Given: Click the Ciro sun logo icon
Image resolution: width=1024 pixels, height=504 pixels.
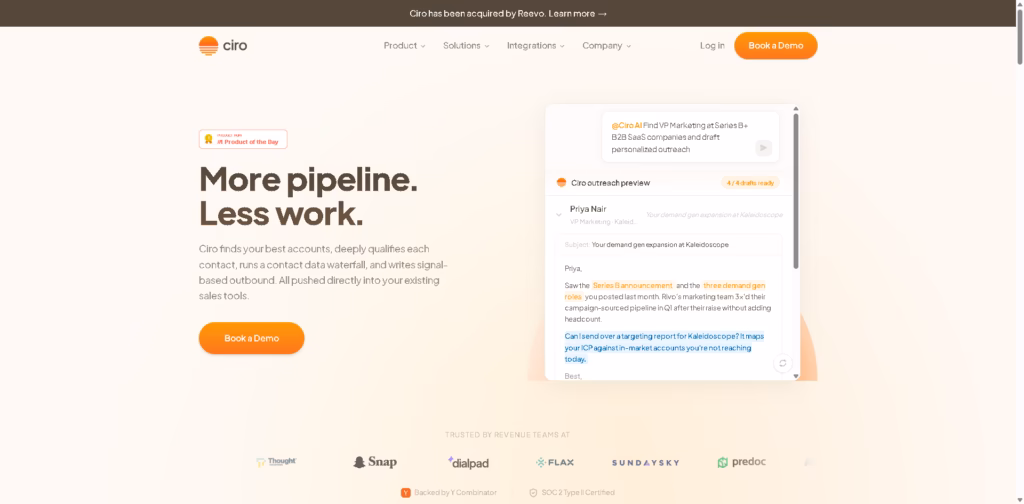Looking at the screenshot, I should click(208, 46).
